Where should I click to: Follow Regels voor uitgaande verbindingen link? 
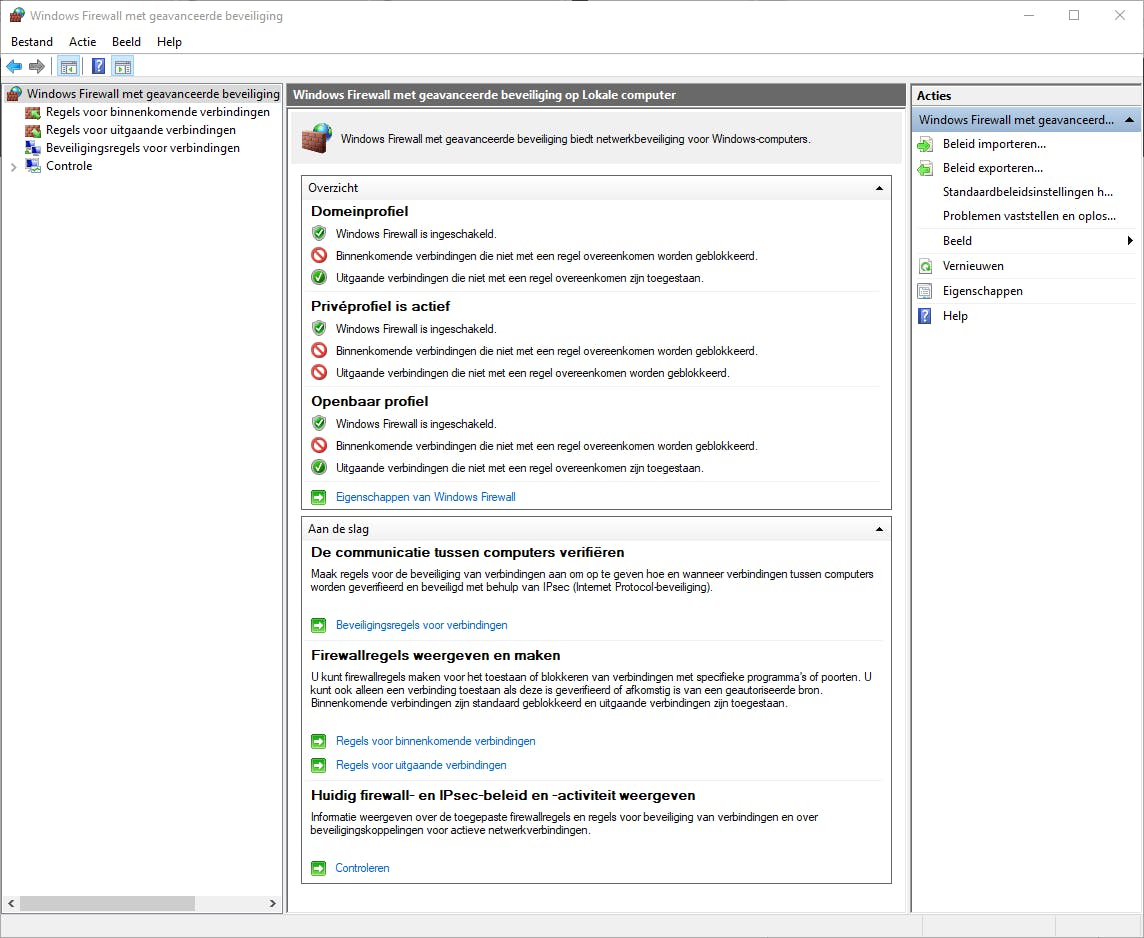point(421,765)
